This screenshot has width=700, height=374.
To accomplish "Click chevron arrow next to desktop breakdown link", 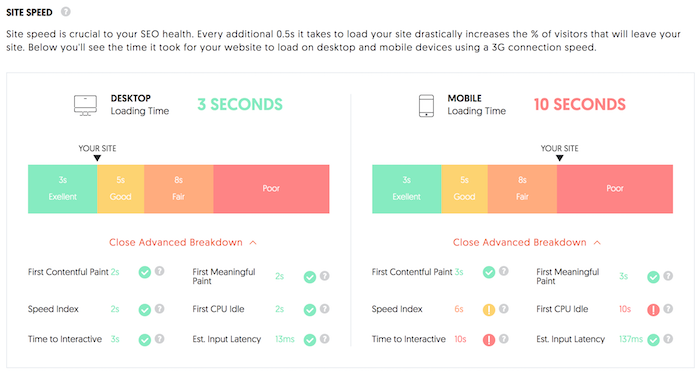I will pyautogui.click(x=253, y=242).
